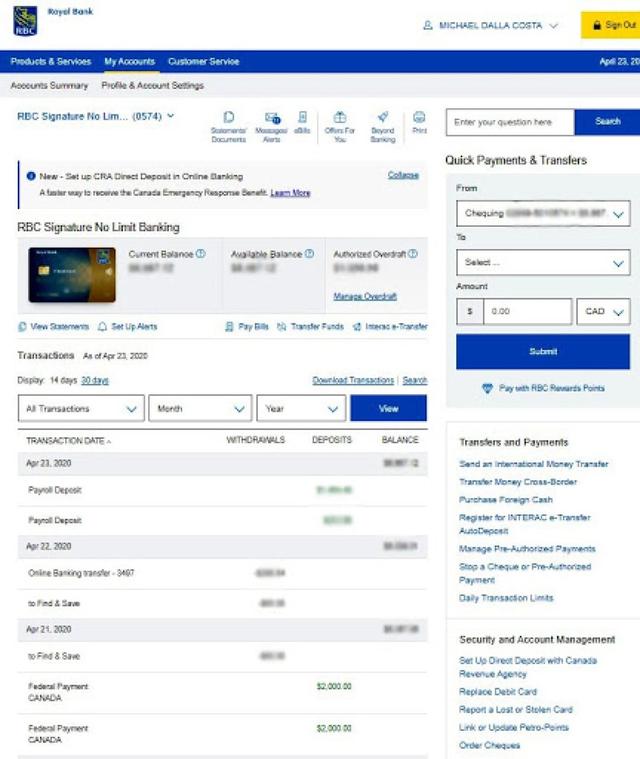Screen dimensions: 640x759
Task: Click the RBC logo
Action: [25, 21]
